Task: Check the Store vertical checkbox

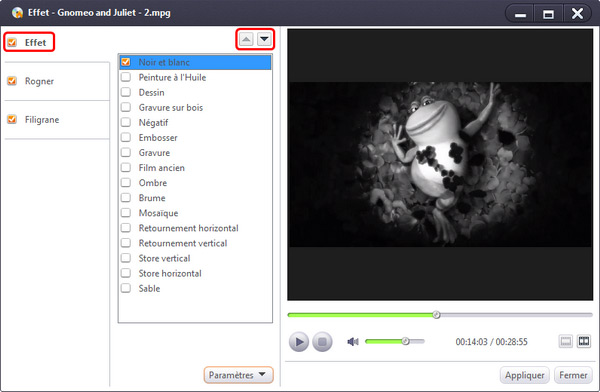Action: click(126, 258)
